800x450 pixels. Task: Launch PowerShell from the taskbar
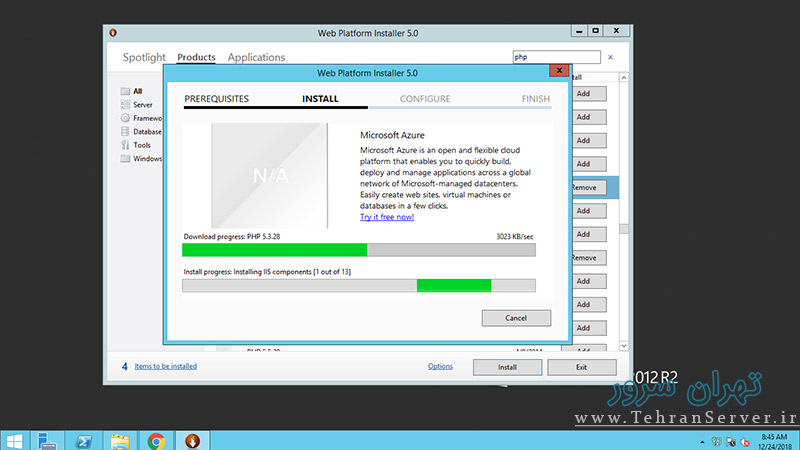coord(84,440)
